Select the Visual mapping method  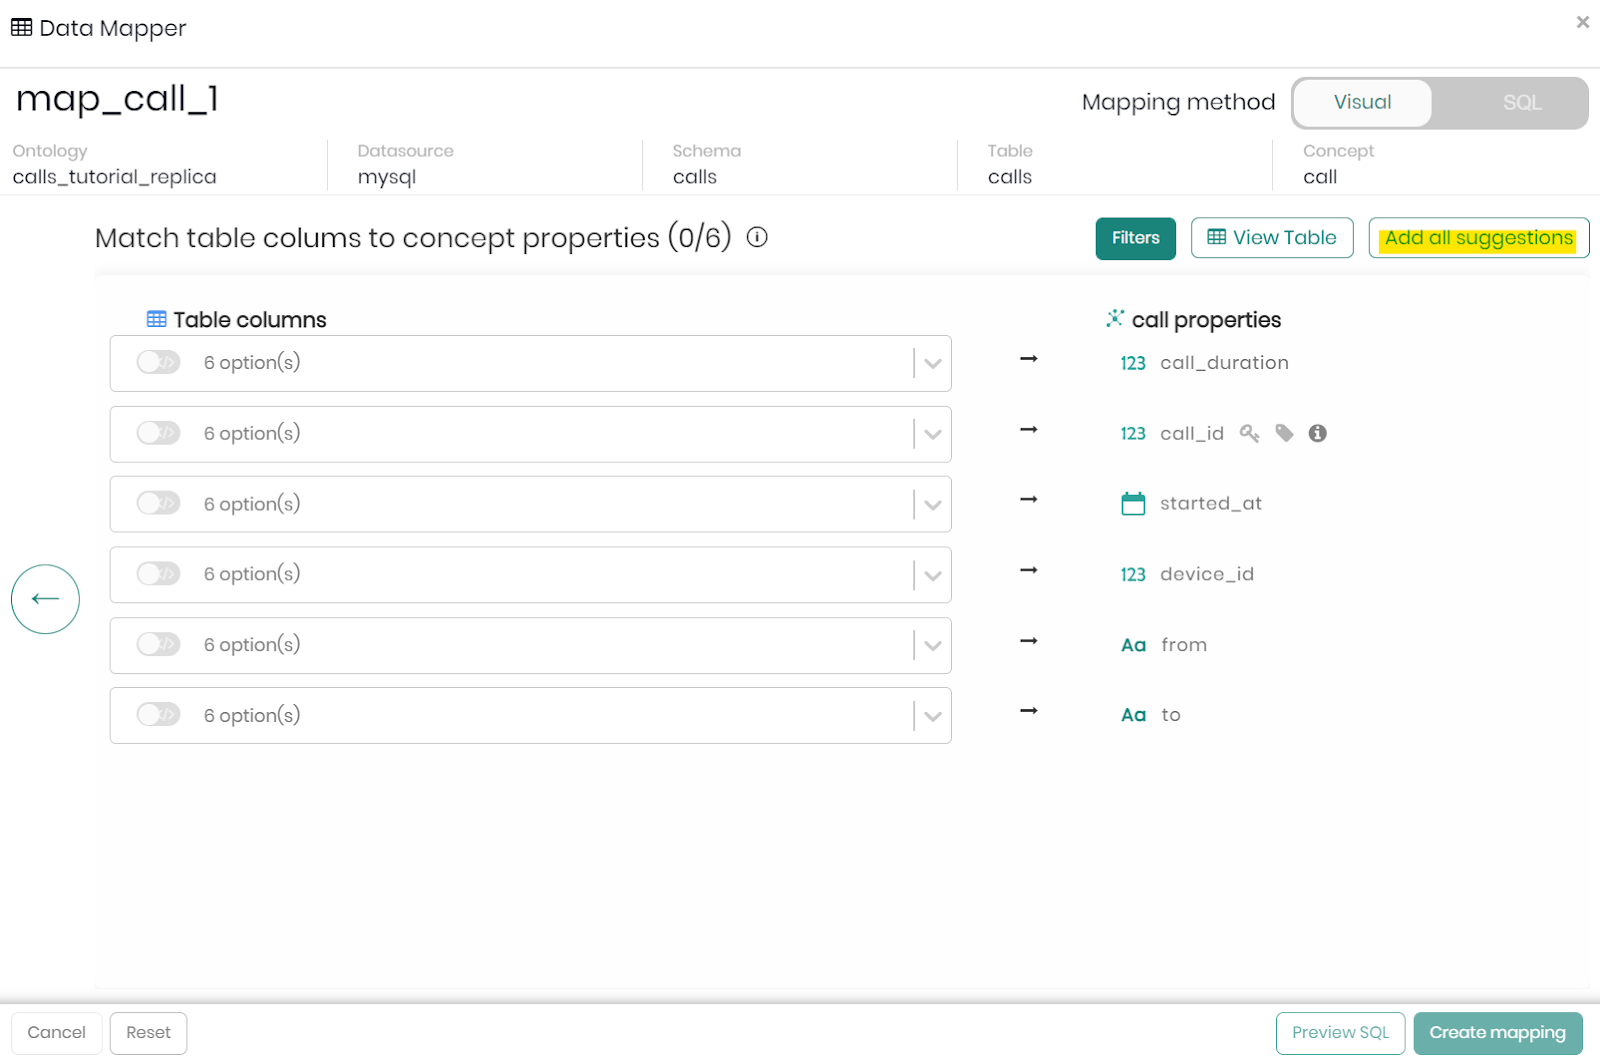[1362, 103]
